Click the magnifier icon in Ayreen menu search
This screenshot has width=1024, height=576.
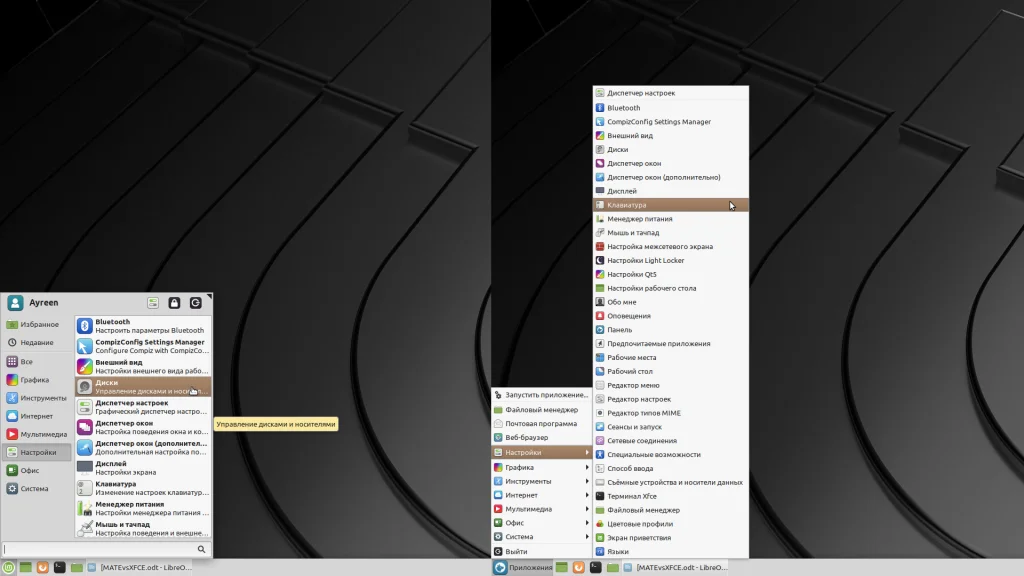201,549
